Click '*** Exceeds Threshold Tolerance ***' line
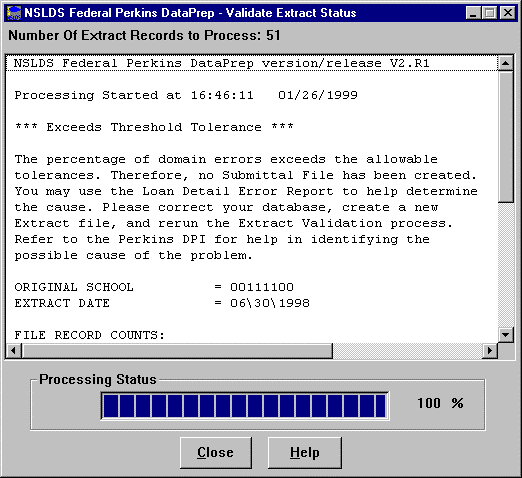Viewport: 522px width, 478px height. click(x=154, y=127)
